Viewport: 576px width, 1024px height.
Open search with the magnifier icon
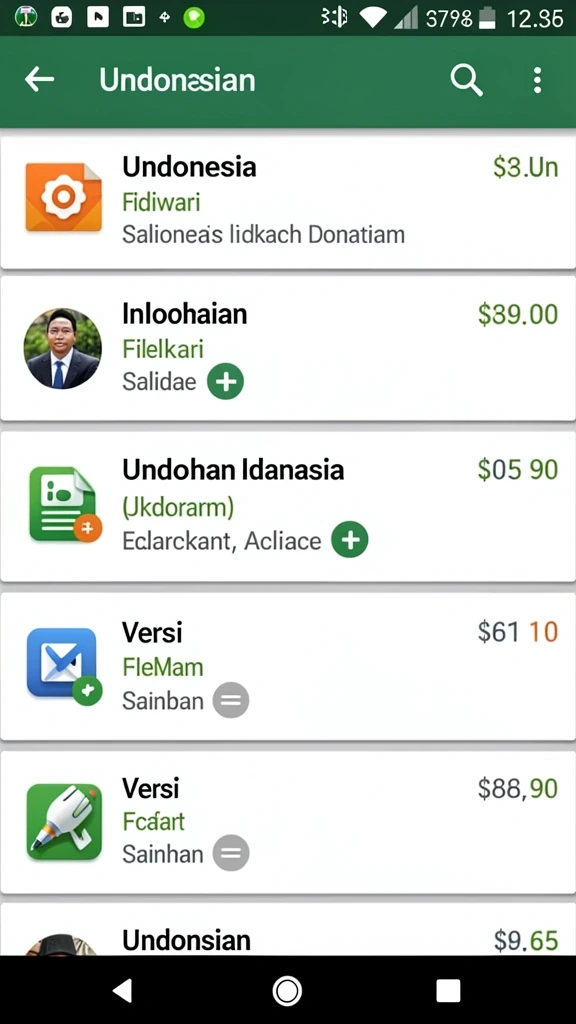[466, 80]
